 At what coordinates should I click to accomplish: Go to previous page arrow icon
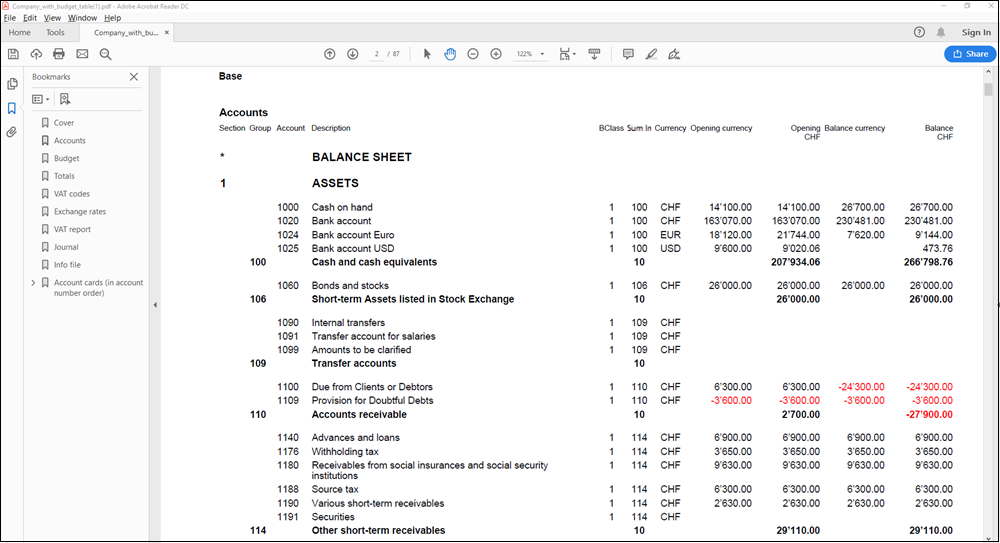coord(330,54)
